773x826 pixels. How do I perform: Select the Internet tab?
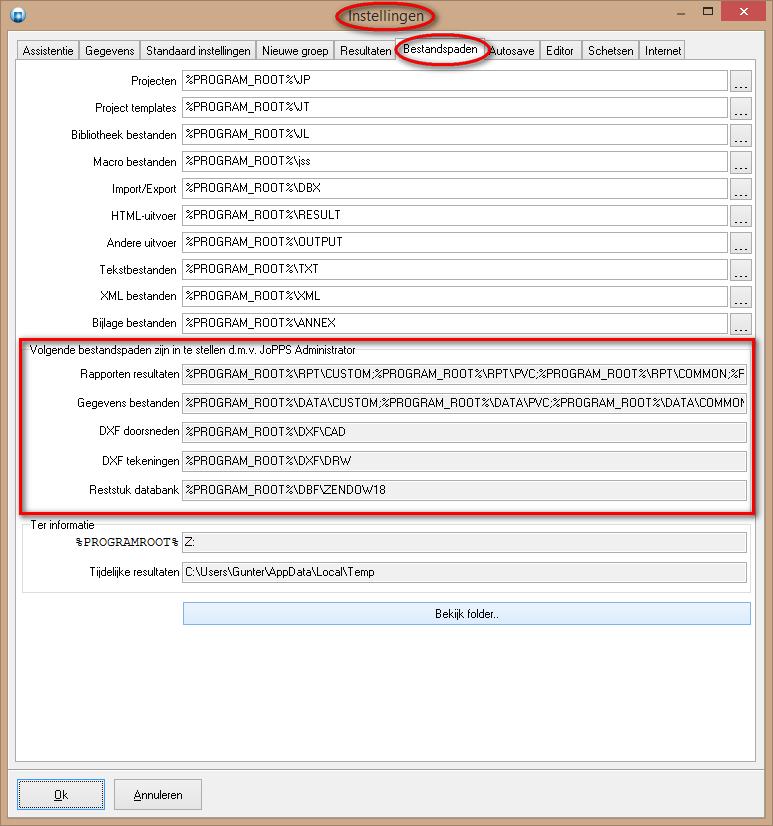point(662,51)
